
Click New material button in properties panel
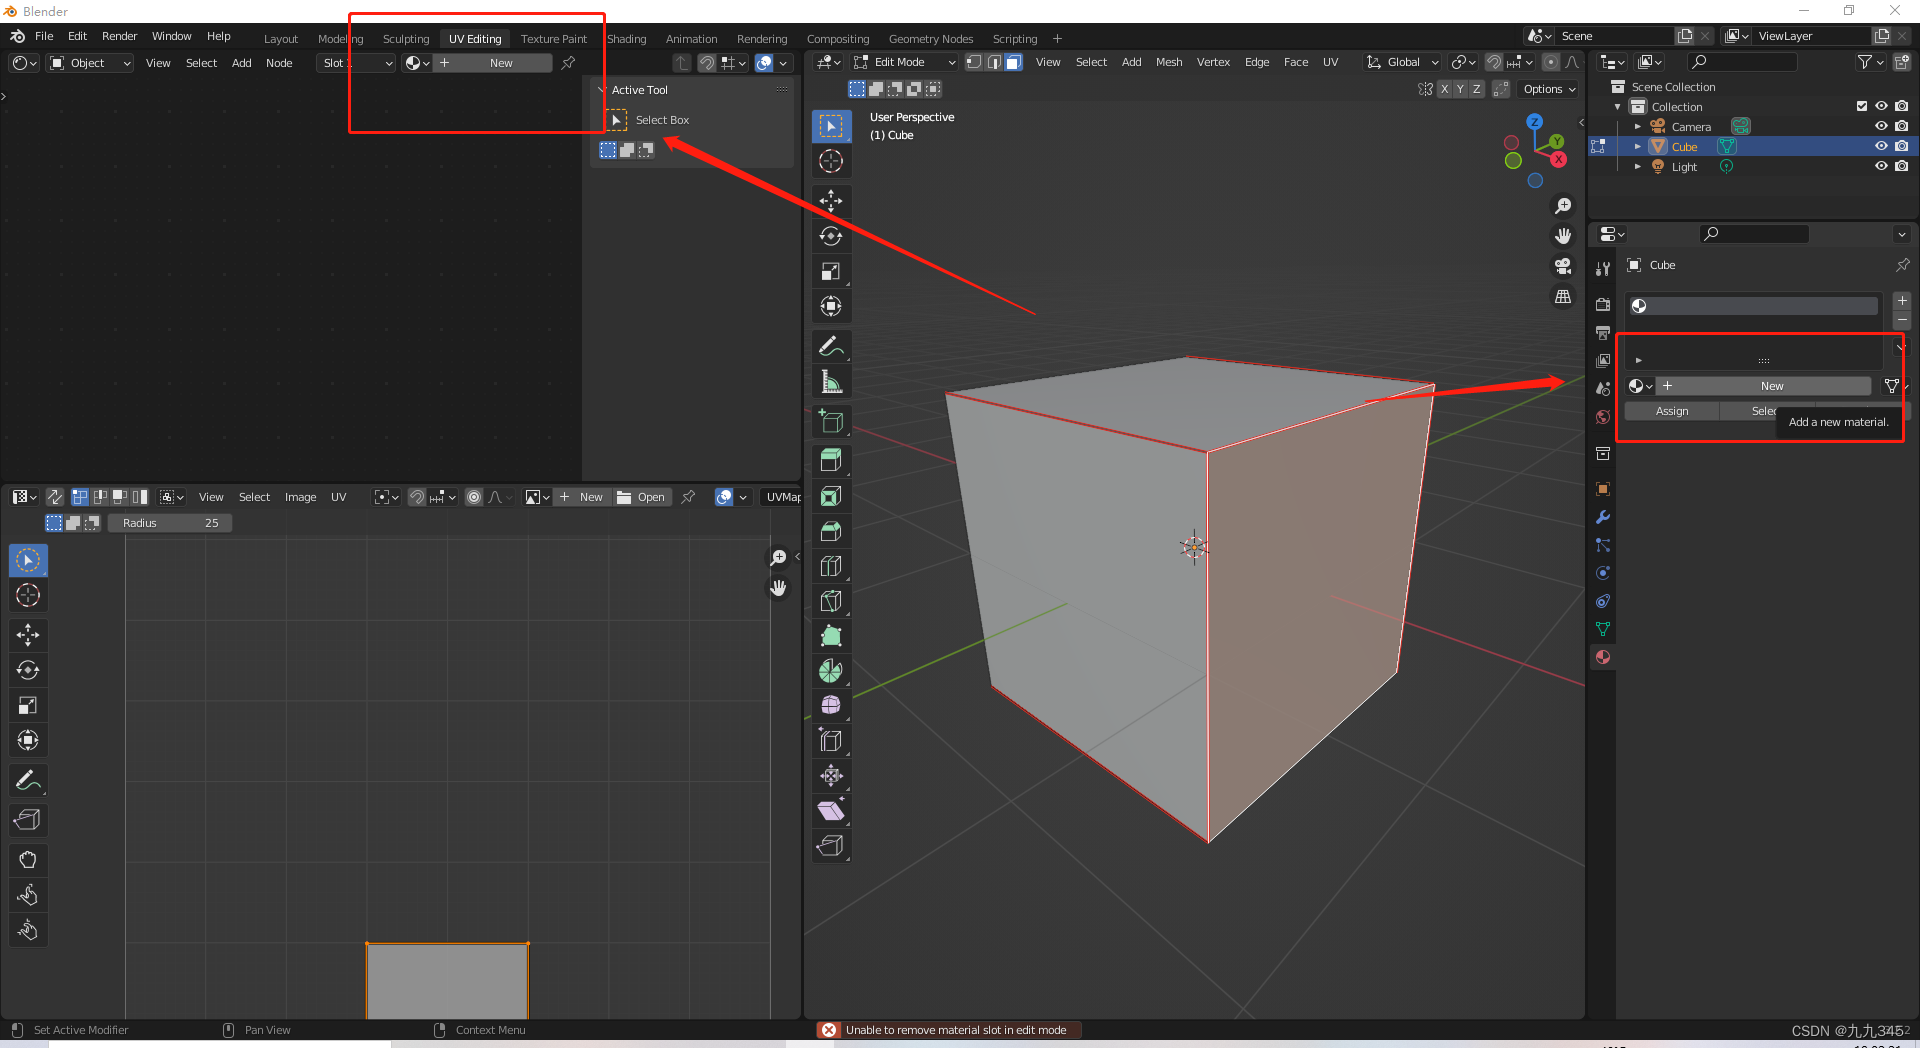click(x=1771, y=386)
